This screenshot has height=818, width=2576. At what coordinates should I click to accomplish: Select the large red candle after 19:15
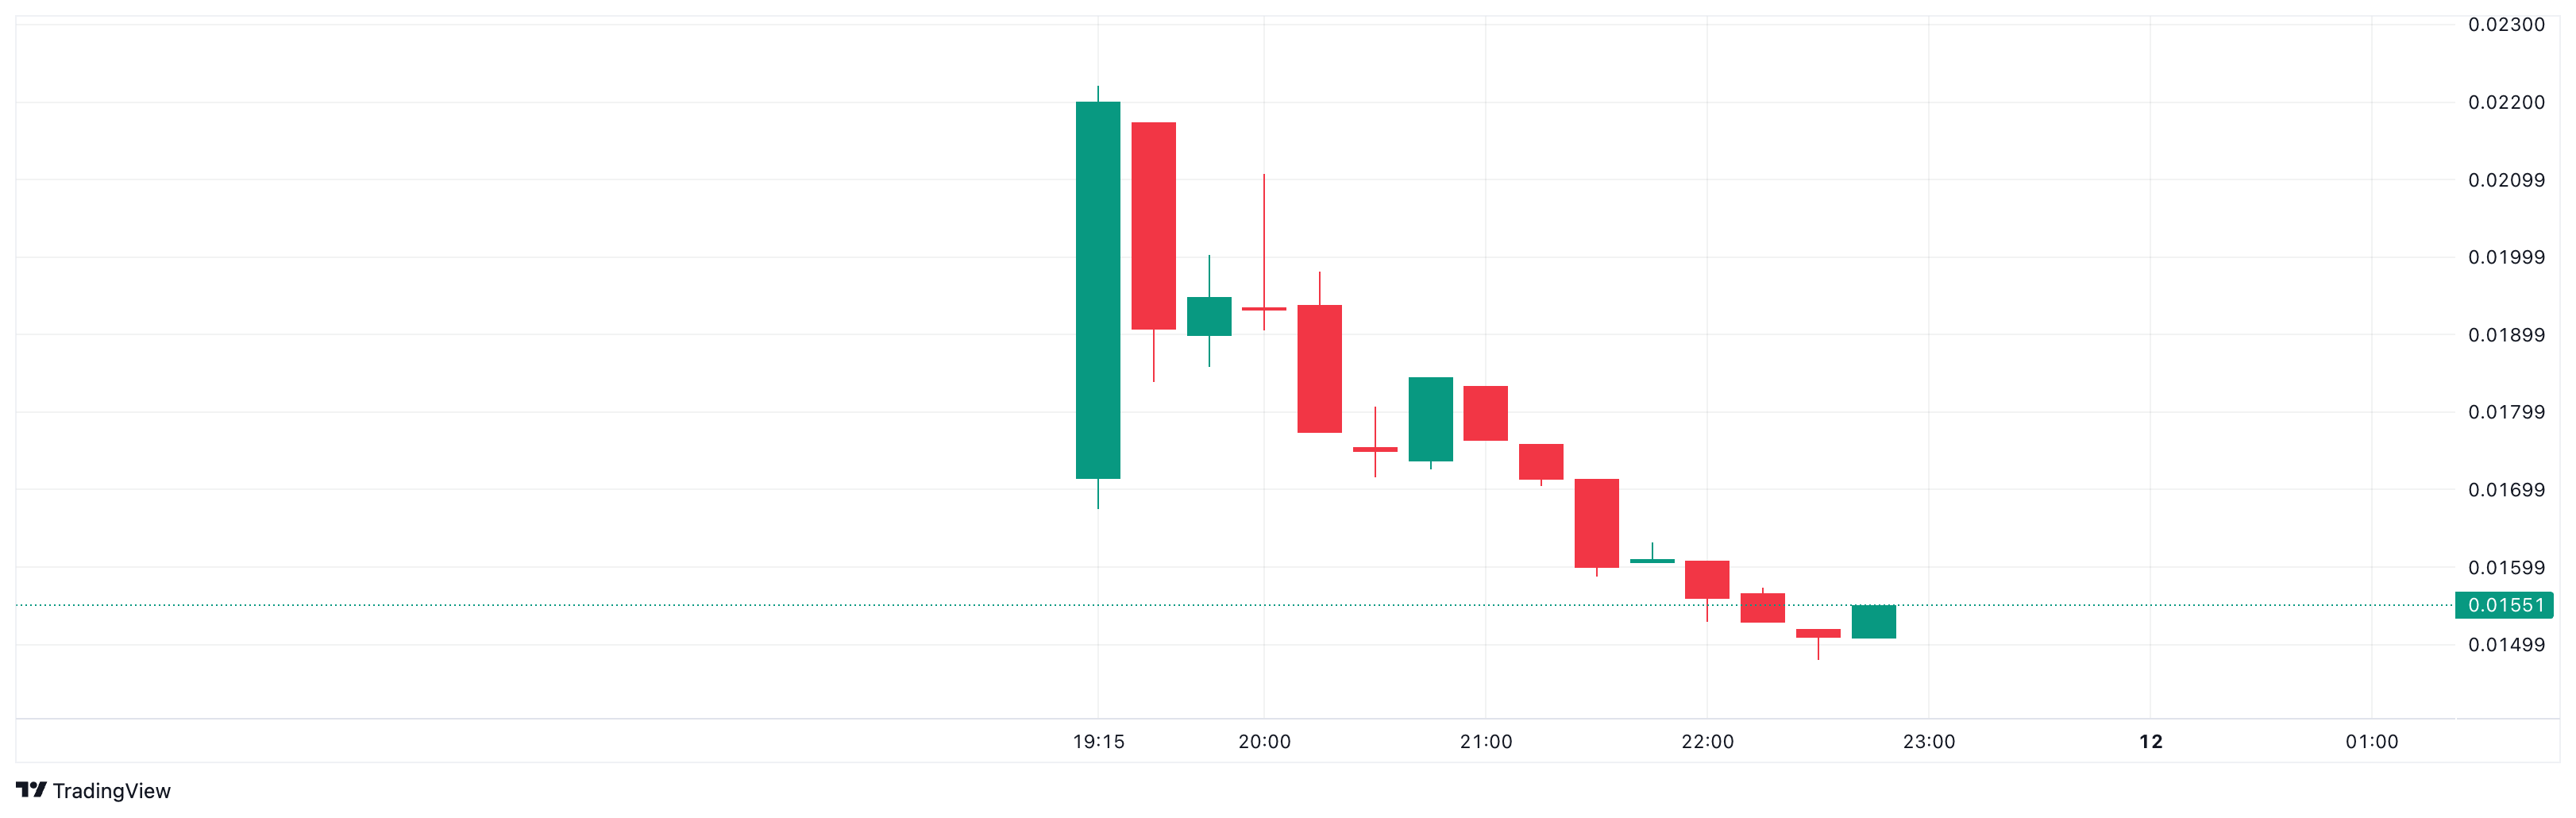(1153, 225)
